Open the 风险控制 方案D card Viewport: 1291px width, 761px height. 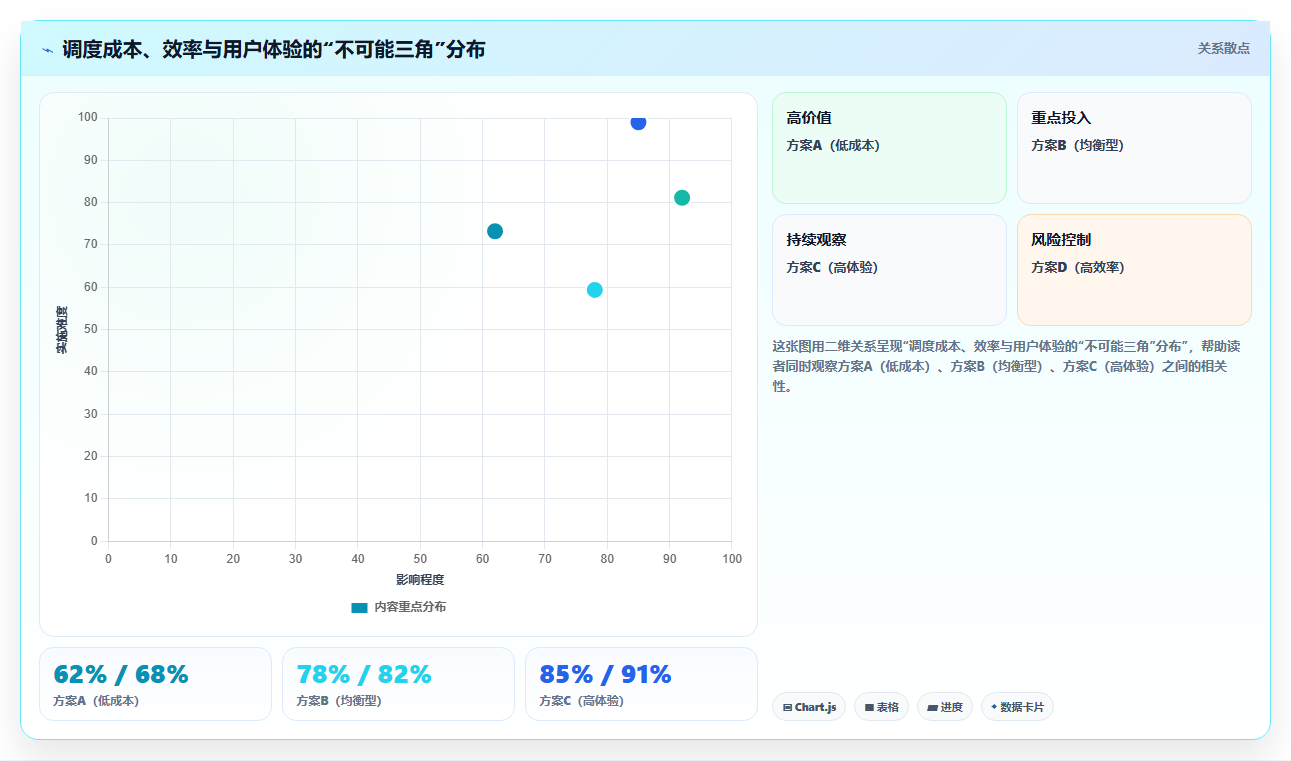coord(1134,270)
